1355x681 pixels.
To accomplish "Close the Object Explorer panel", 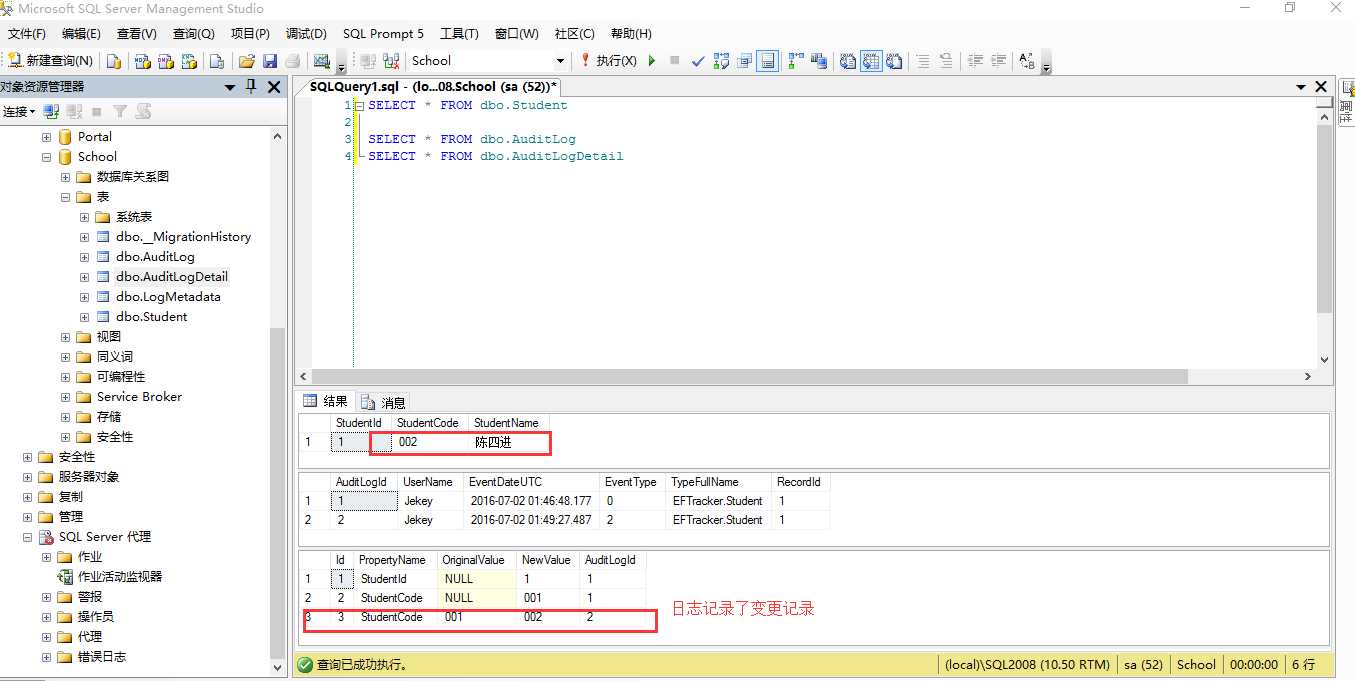I will [x=273, y=87].
